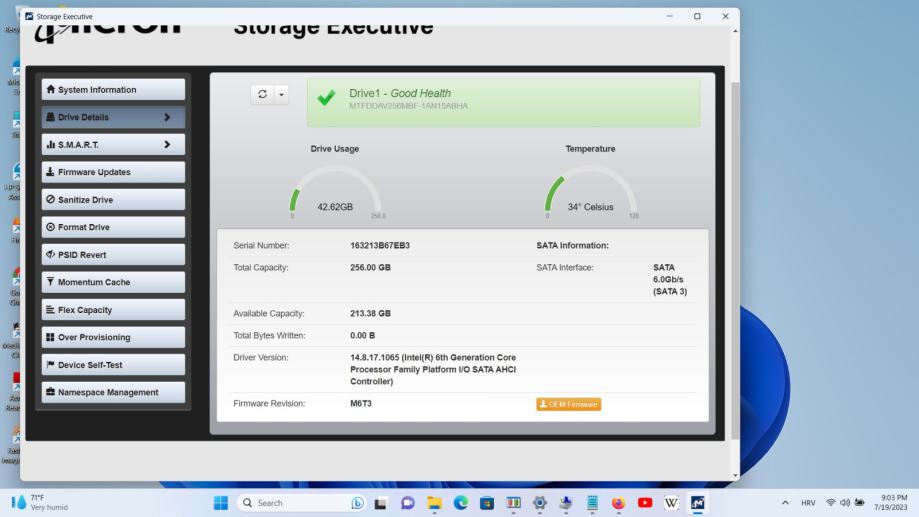The height and width of the screenshot is (517, 919).
Task: Expand the S.M.A.R.T. chevron arrow
Action: (x=167, y=145)
